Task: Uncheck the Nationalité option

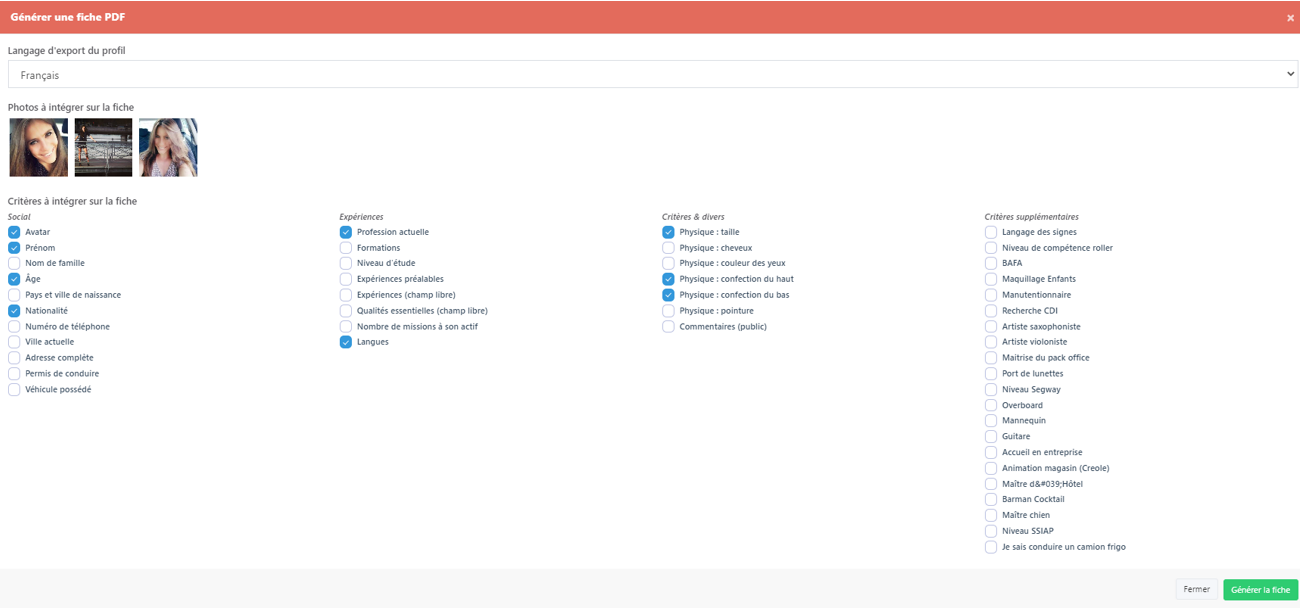Action: click(14, 311)
